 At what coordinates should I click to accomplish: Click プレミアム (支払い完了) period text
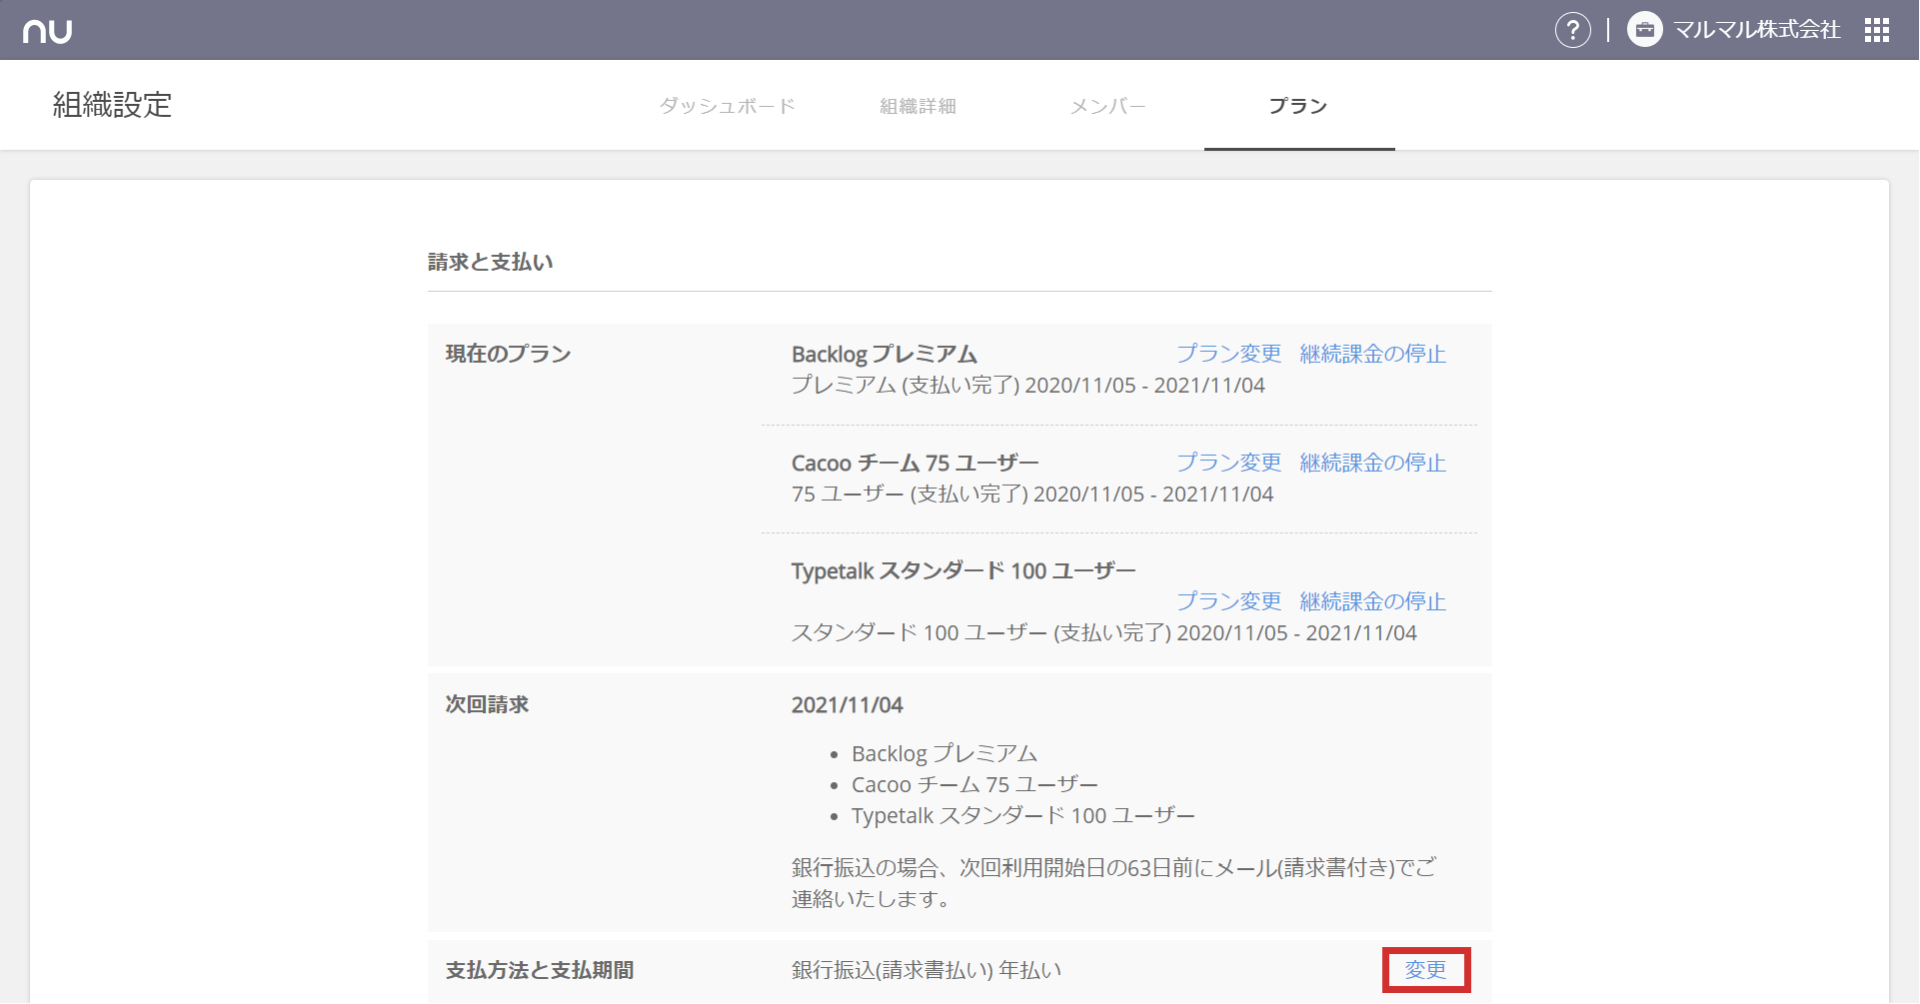(1028, 386)
